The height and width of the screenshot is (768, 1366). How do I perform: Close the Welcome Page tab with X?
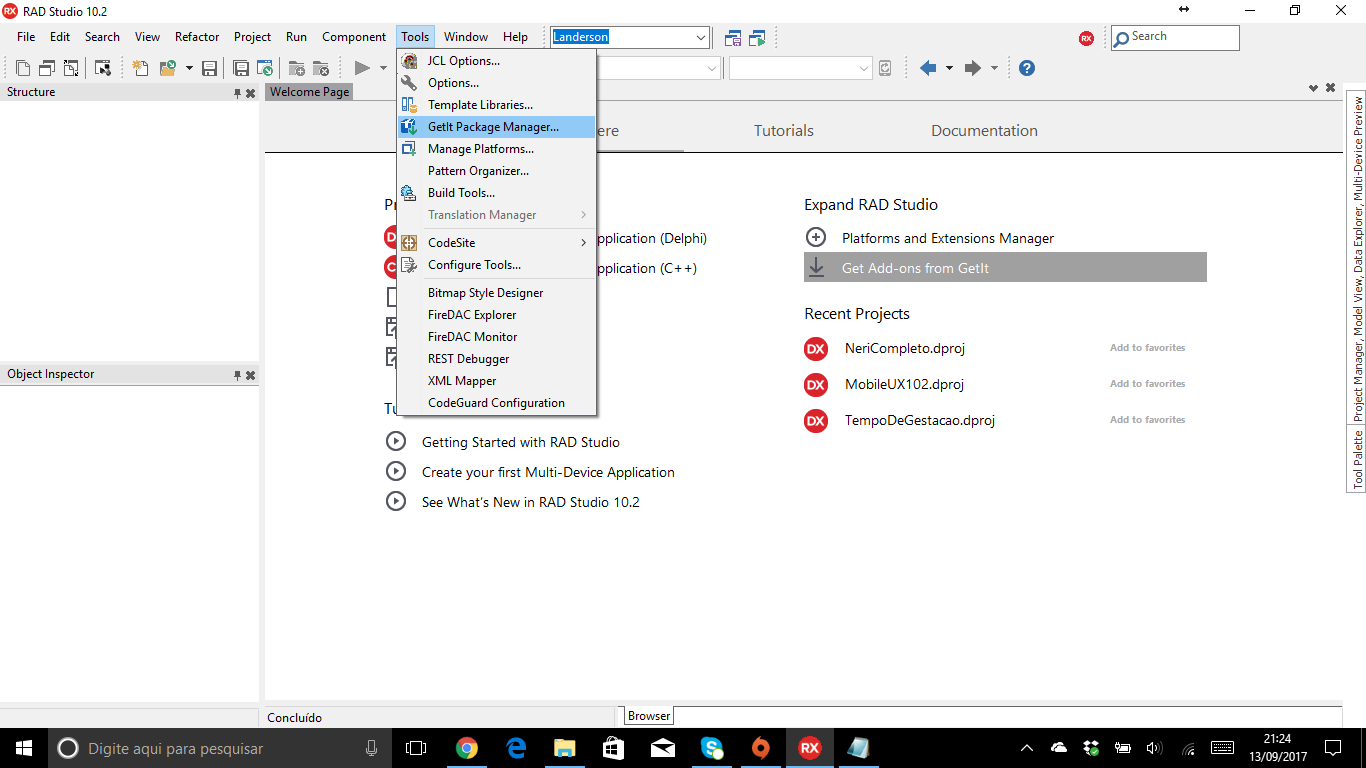click(x=1331, y=88)
